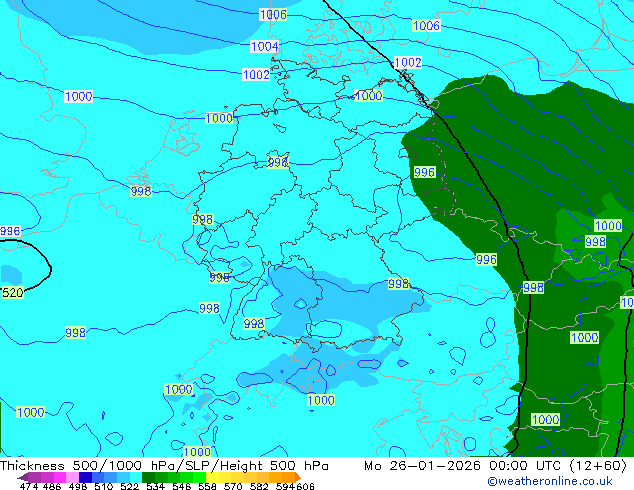
Task: Click the legend value 546
Action: [x=182, y=486]
